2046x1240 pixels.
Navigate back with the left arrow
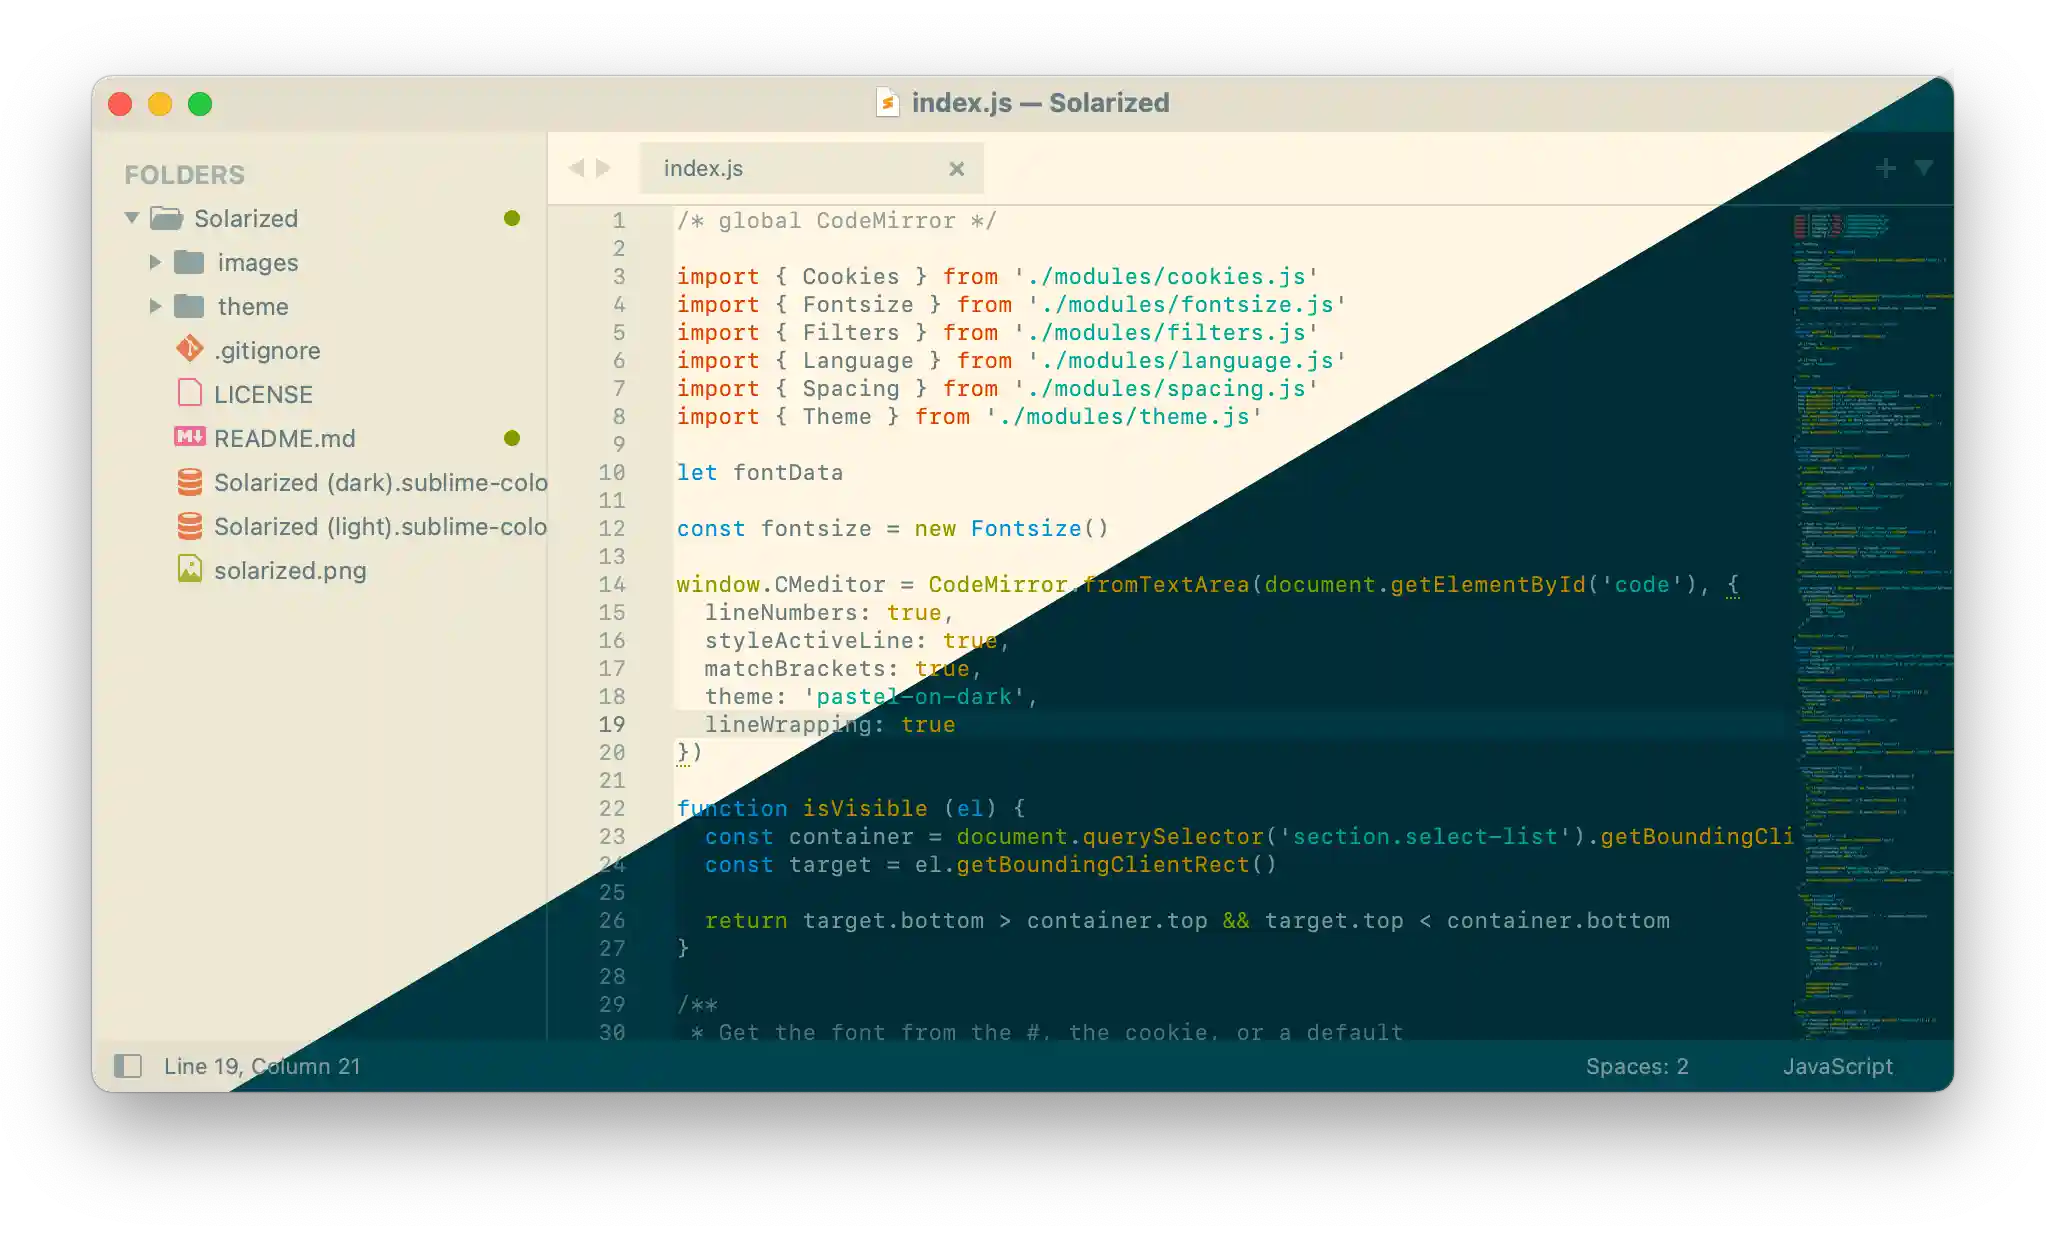(576, 168)
